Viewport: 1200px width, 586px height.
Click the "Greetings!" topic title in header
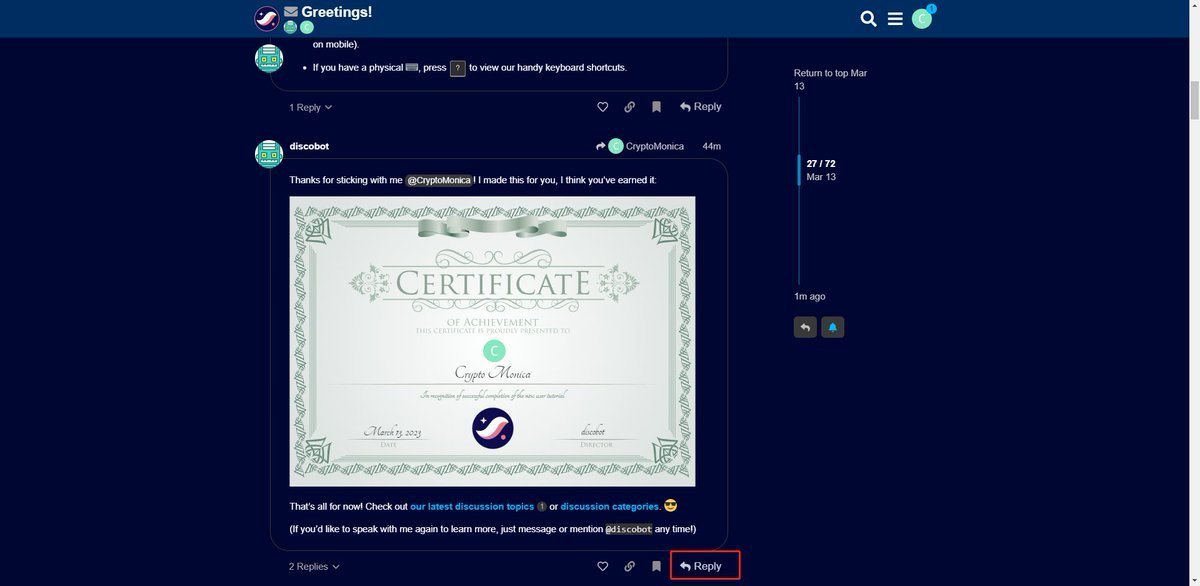336,12
